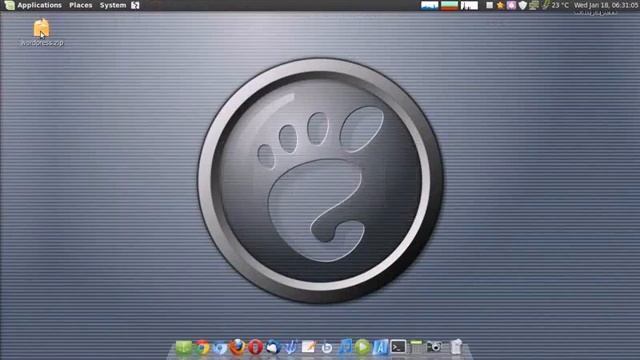Click the small white square tray icon
Viewport: 640px width, 360px height.
coord(489,5)
